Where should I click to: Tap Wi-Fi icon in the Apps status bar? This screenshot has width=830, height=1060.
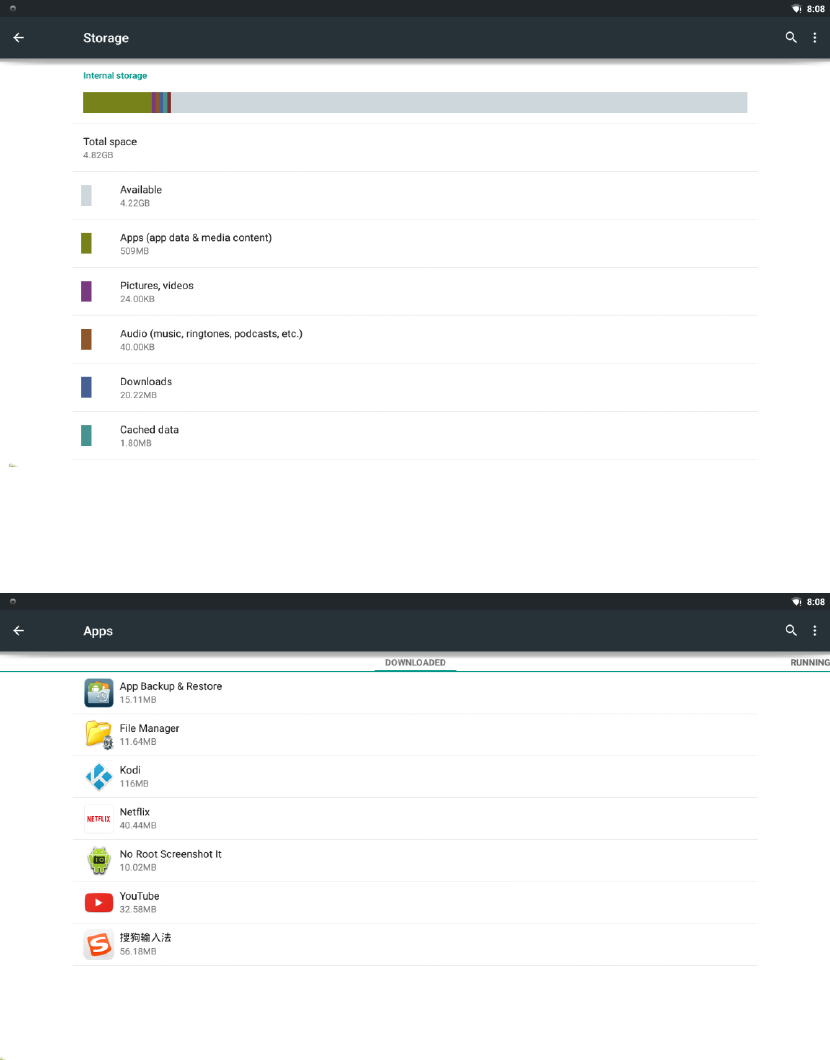pyautogui.click(x=796, y=602)
